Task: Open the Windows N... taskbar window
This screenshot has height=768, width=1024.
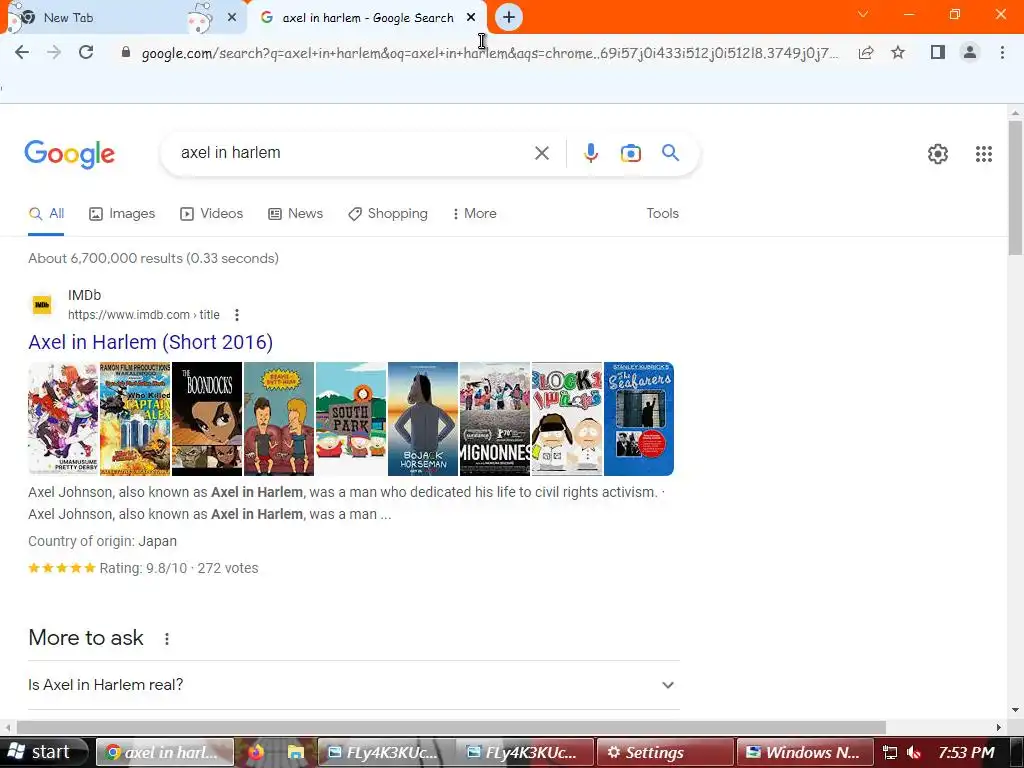Action: (805, 752)
